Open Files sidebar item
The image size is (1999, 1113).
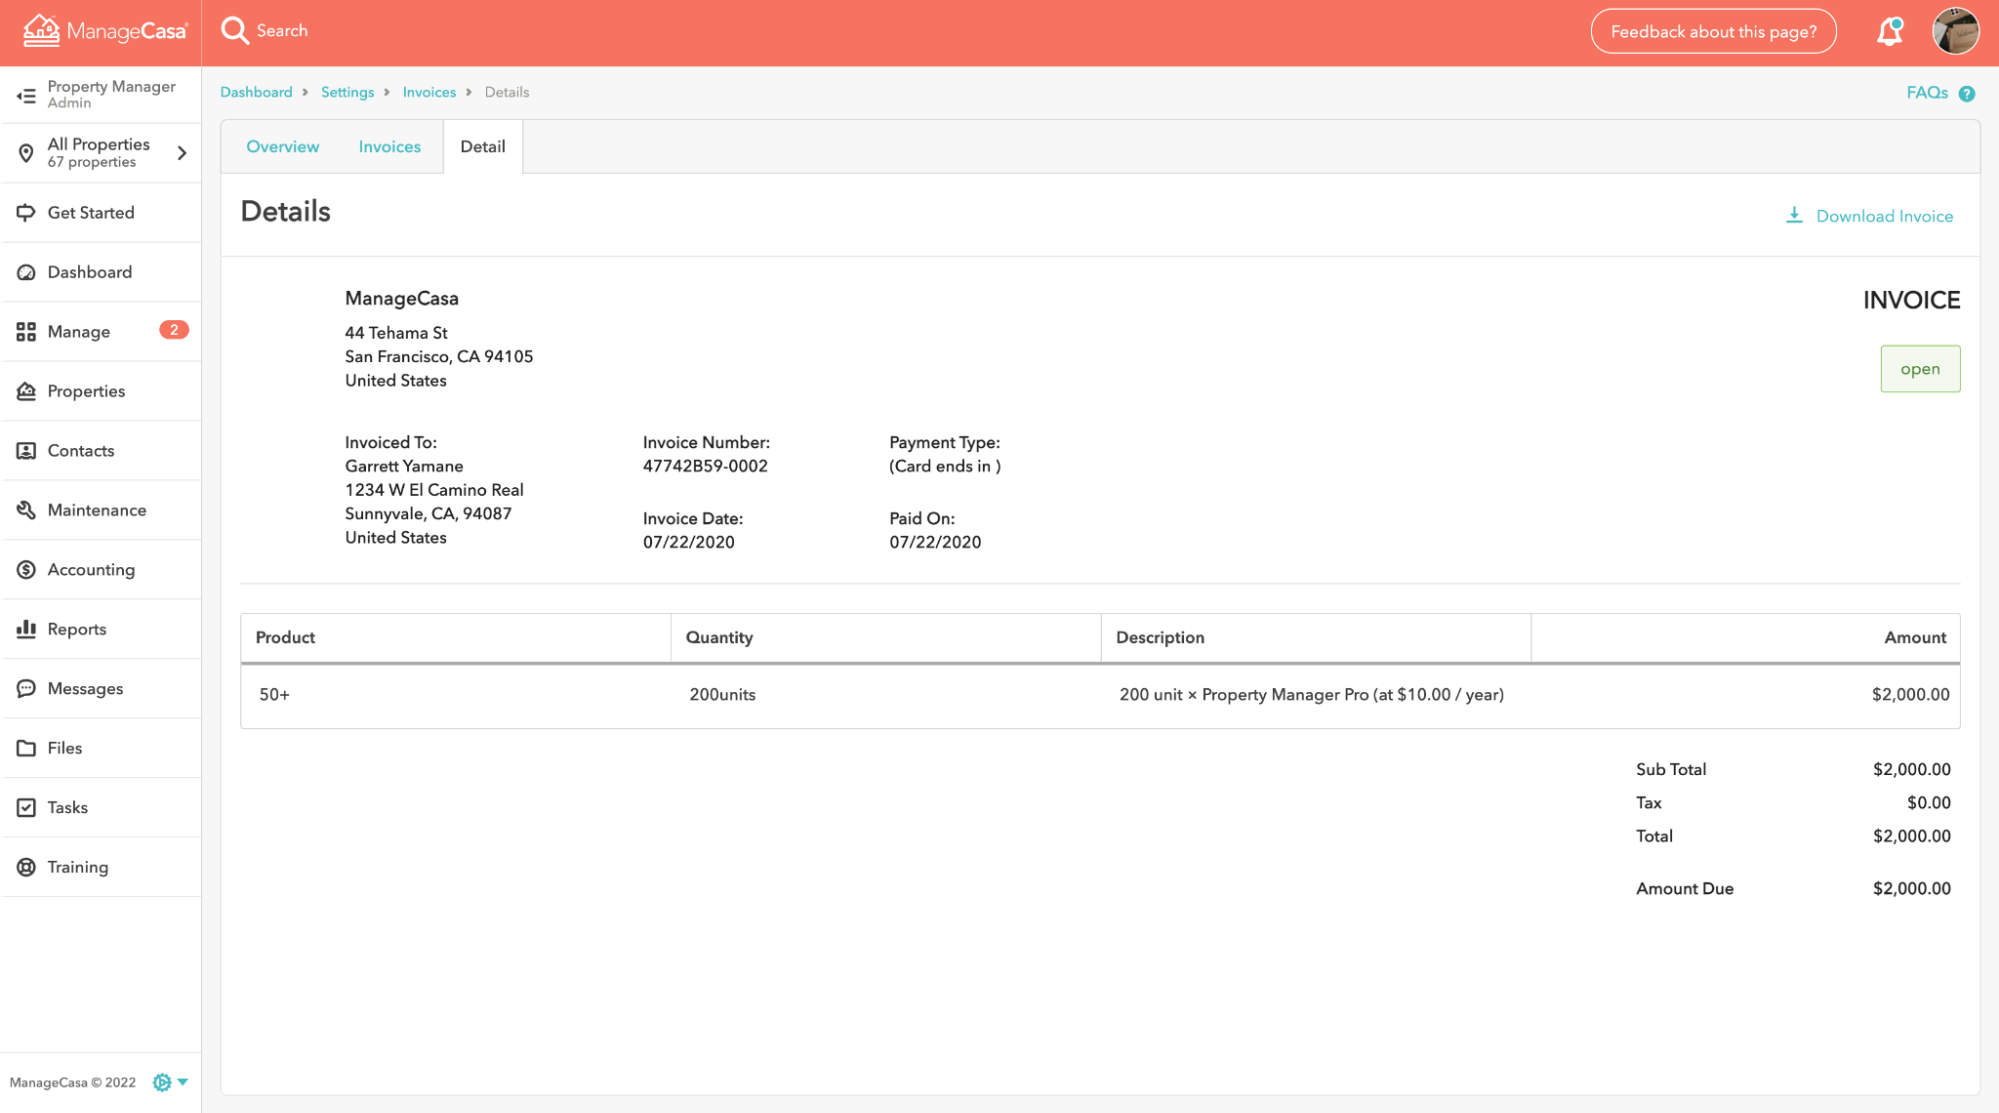tap(100, 748)
